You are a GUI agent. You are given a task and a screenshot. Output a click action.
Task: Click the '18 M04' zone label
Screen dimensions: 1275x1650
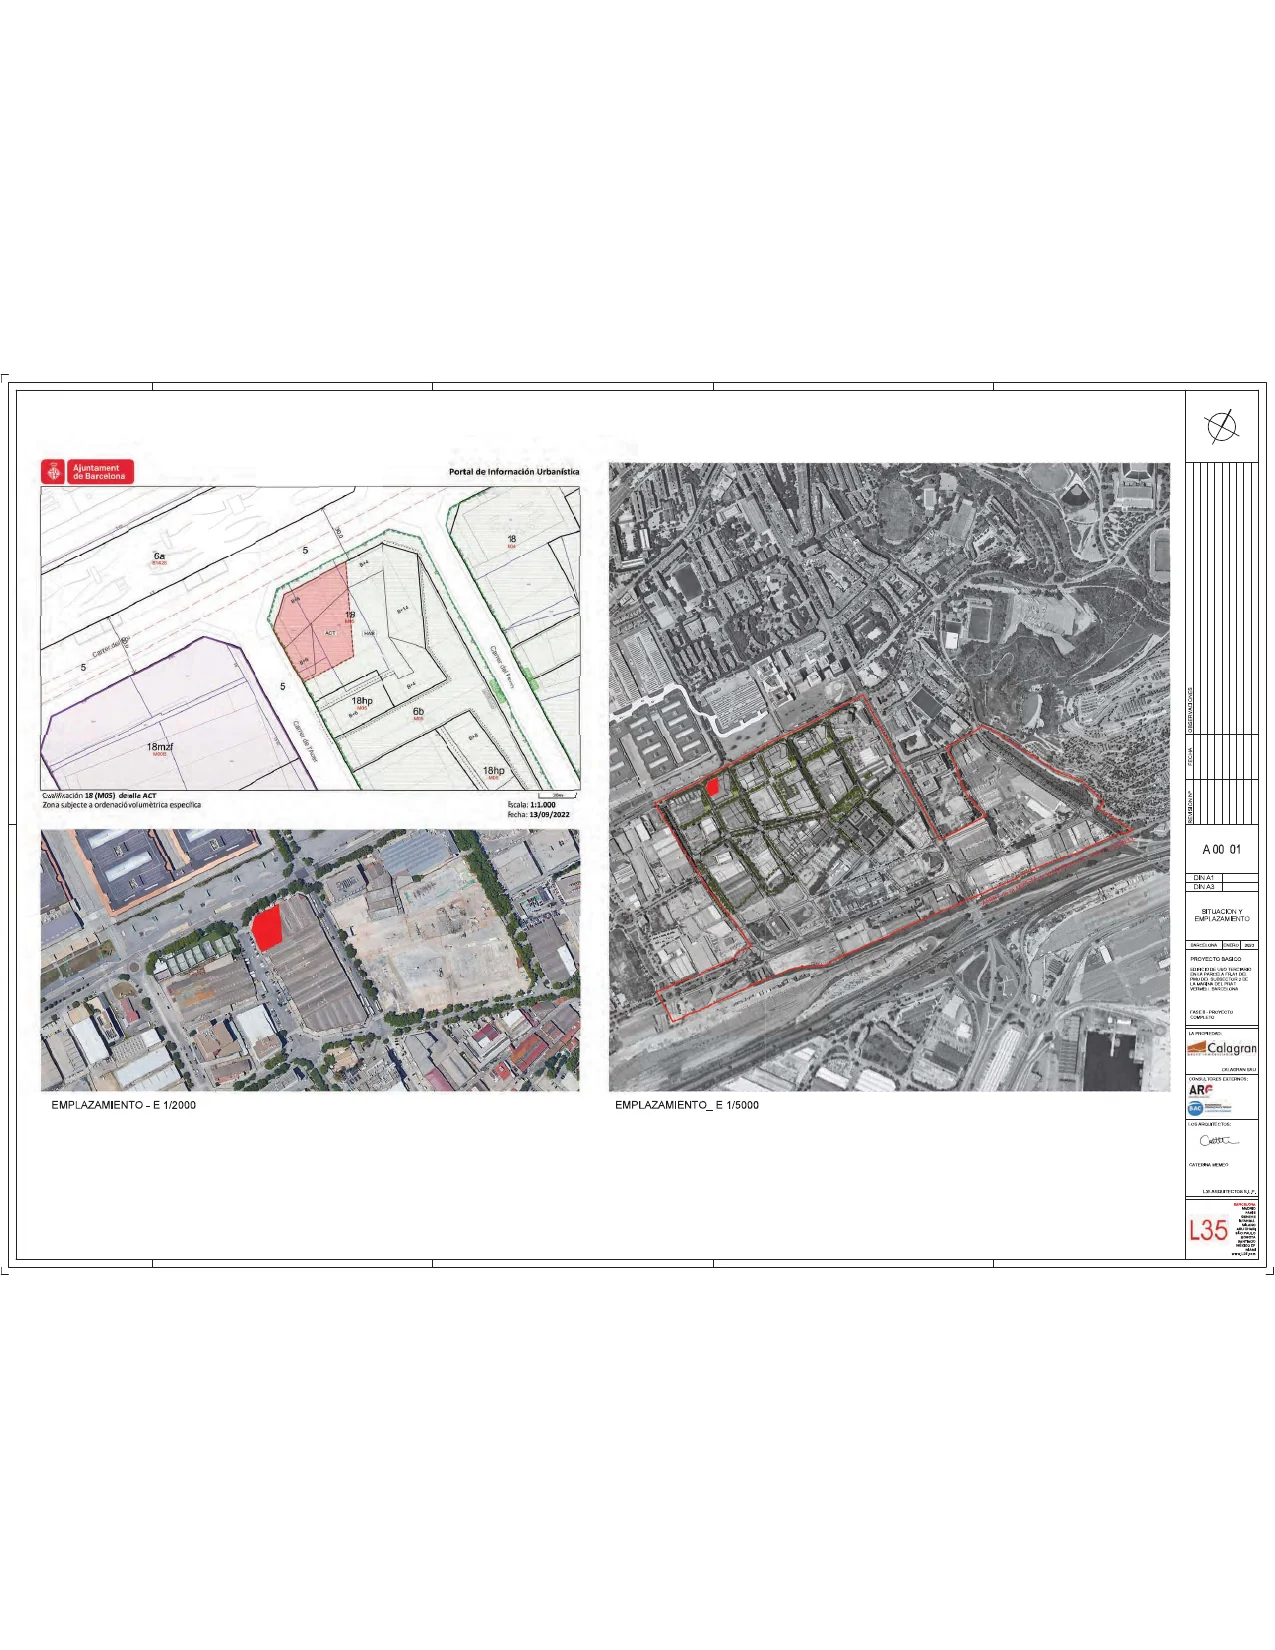point(511,541)
